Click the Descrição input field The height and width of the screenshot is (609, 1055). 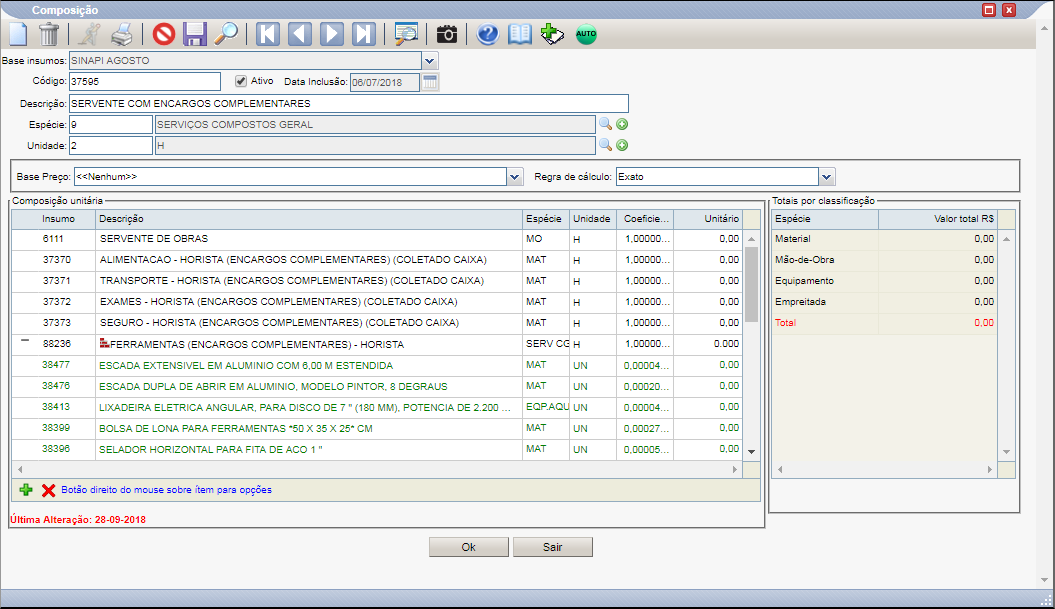point(349,104)
